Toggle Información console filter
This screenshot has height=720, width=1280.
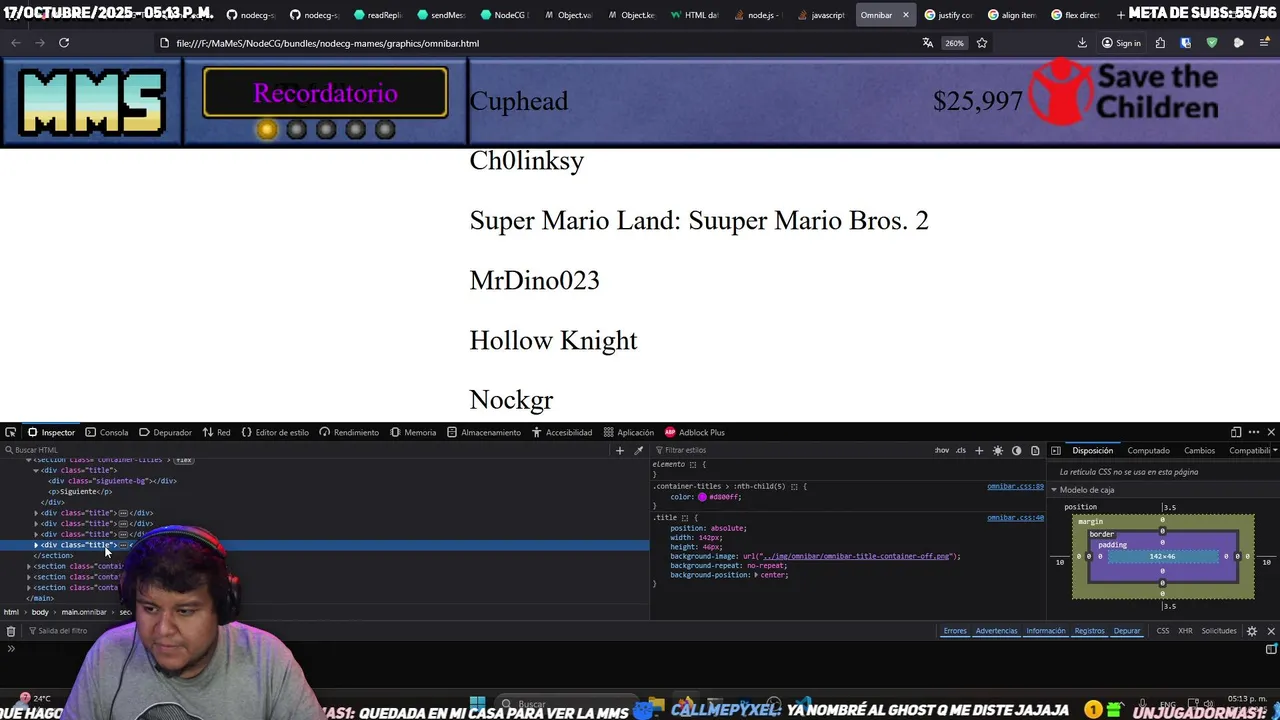coord(1046,631)
